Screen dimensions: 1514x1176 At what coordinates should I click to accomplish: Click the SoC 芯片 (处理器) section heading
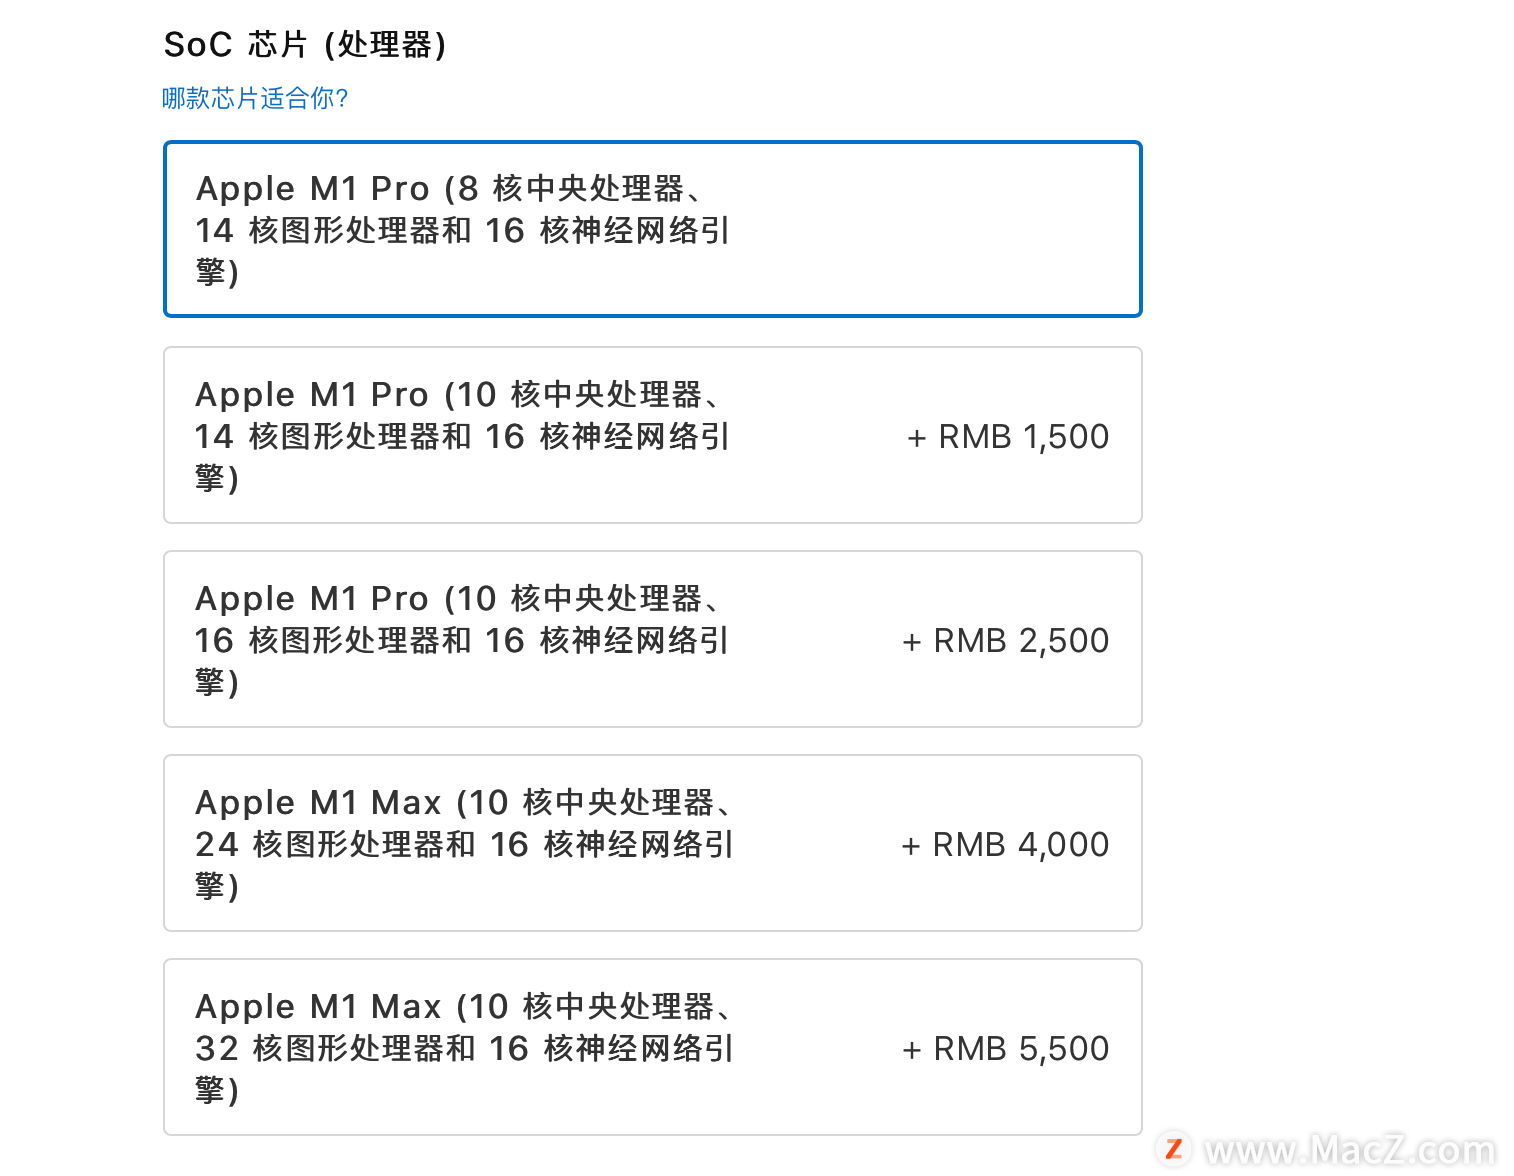coord(305,45)
